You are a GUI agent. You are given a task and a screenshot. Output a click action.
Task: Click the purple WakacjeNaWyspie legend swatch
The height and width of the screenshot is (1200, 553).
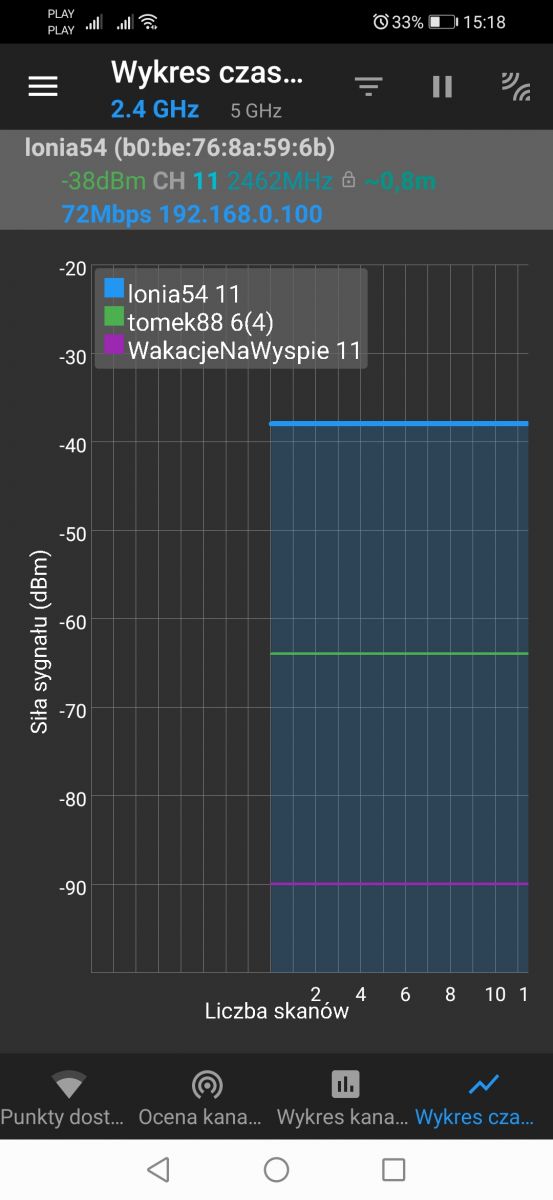[x=114, y=345]
